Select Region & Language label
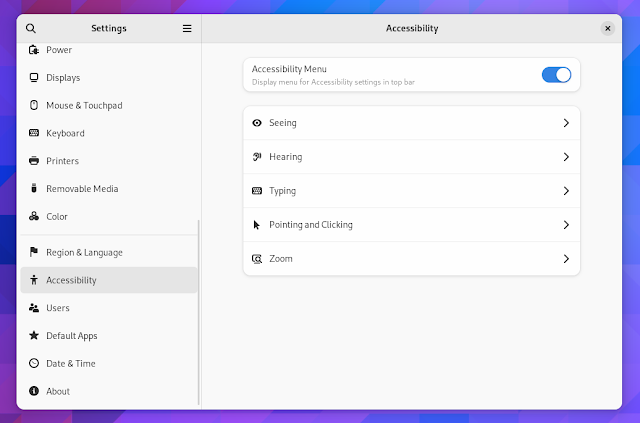640x423 pixels. tap(84, 252)
